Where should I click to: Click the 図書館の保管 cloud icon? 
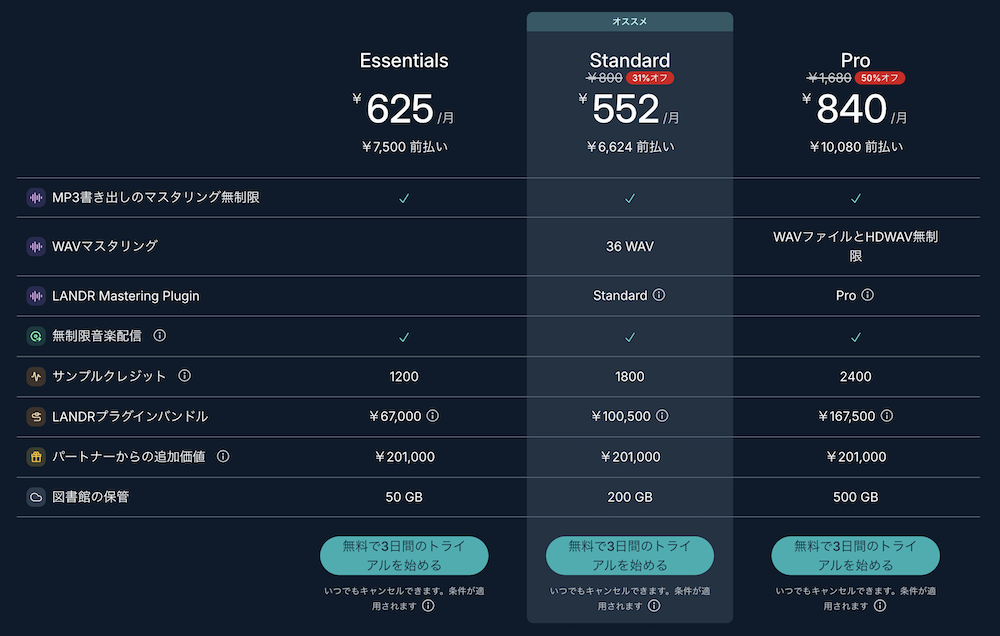coord(36,497)
